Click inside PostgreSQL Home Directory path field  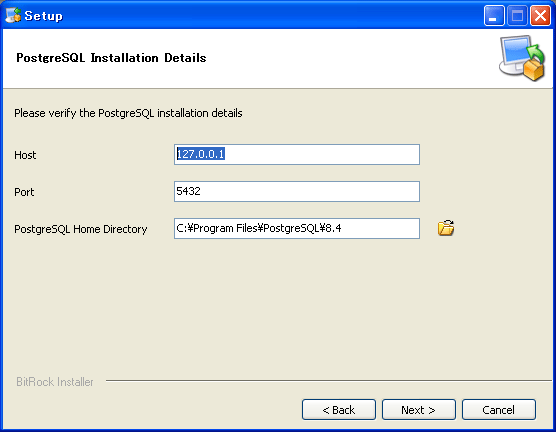click(x=297, y=228)
